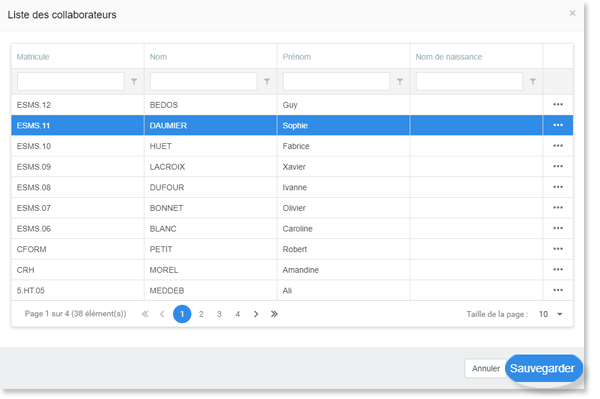Open the Prénom filter options icon
Screen dimensions: 600x399
coord(399,81)
